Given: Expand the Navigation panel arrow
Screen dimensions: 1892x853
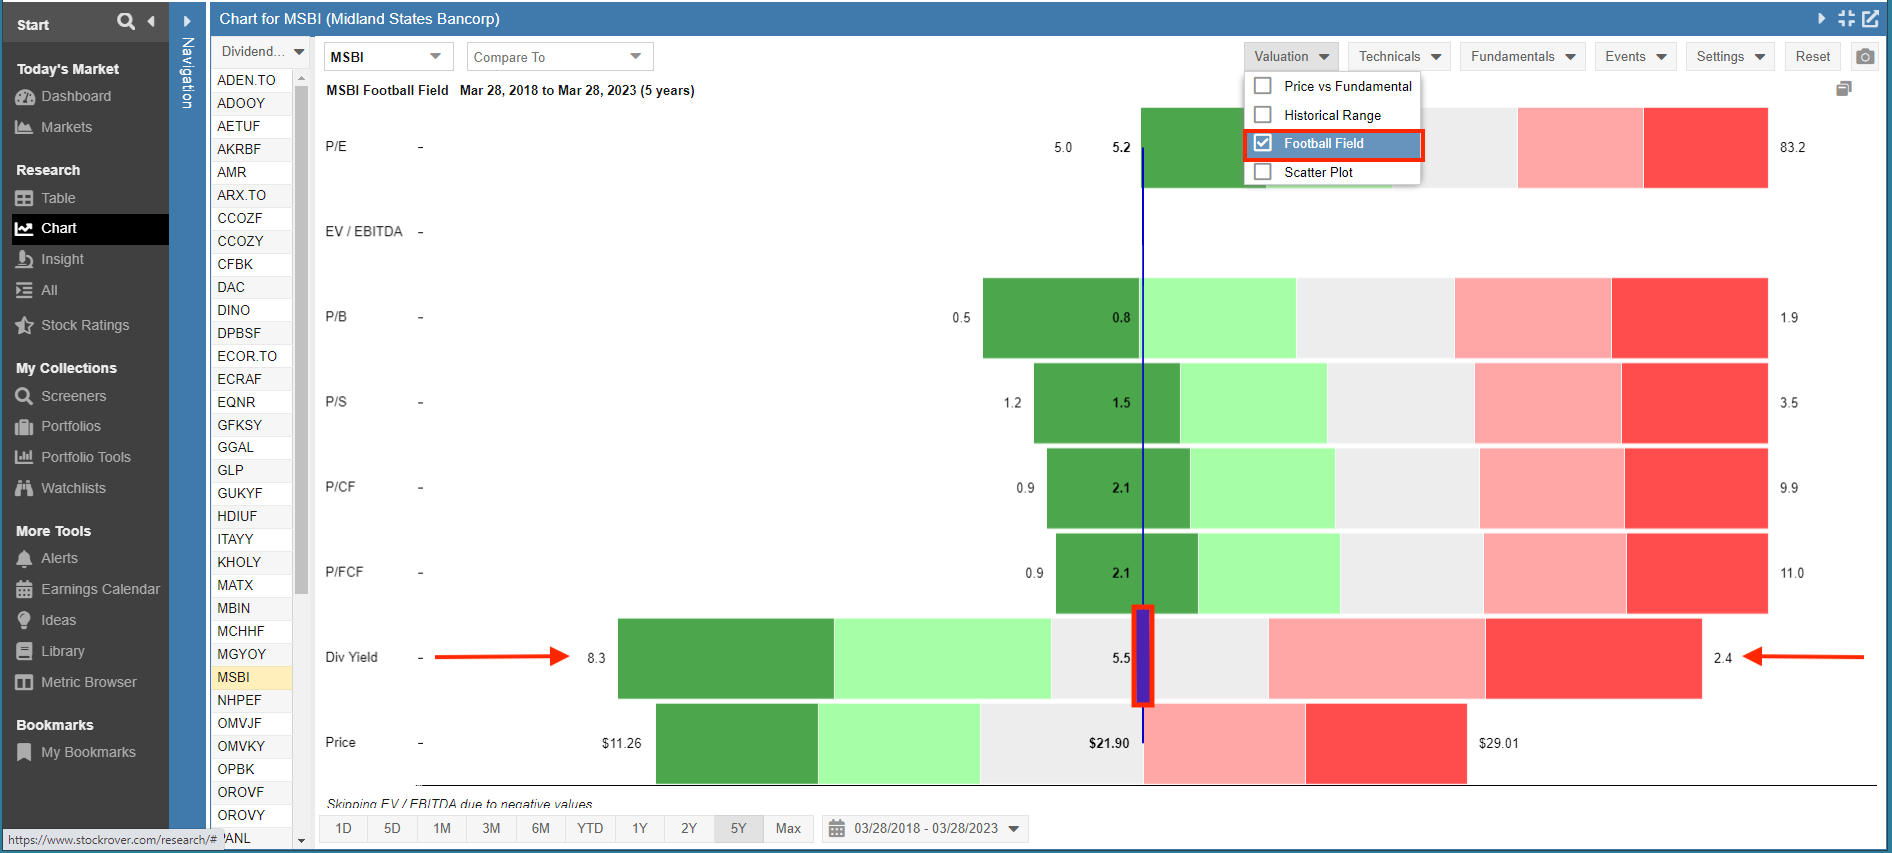Looking at the screenshot, I should (187, 21).
